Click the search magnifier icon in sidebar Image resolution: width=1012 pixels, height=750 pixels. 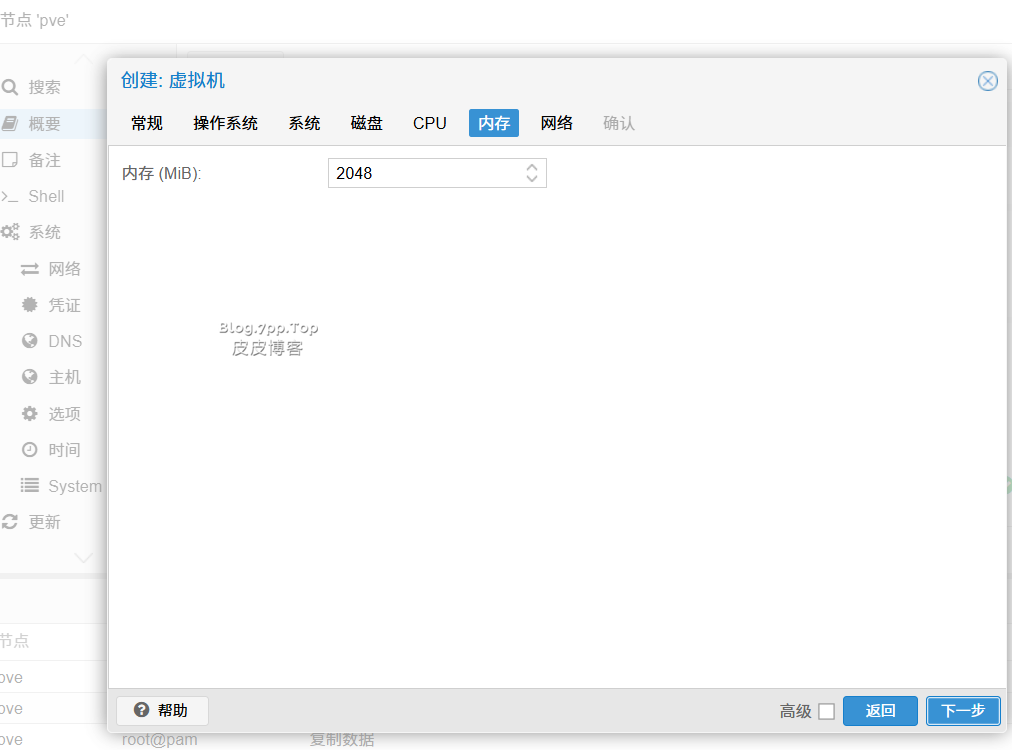[10, 87]
